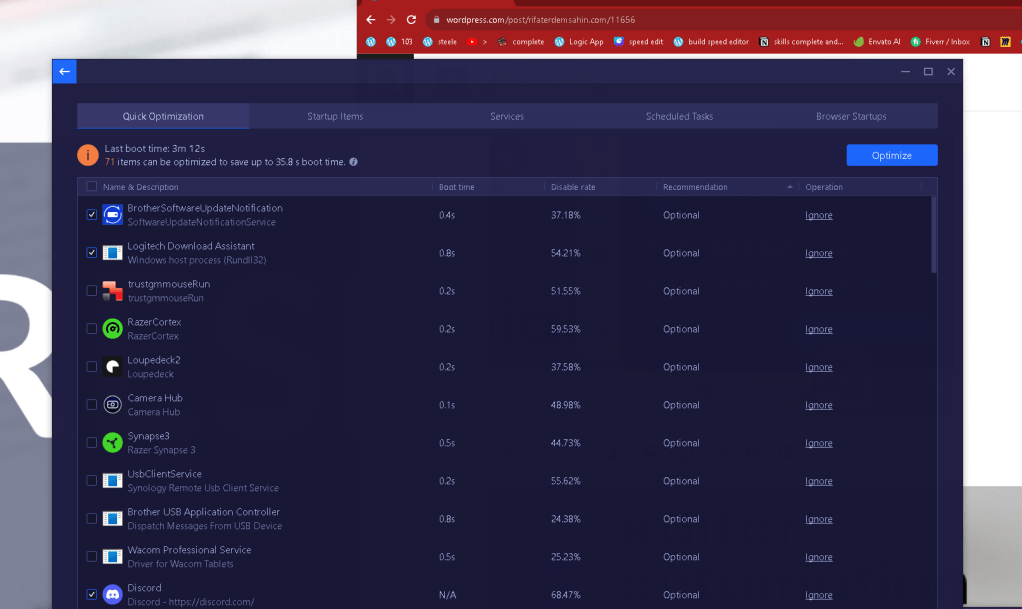Open the Services tab

click(x=507, y=116)
